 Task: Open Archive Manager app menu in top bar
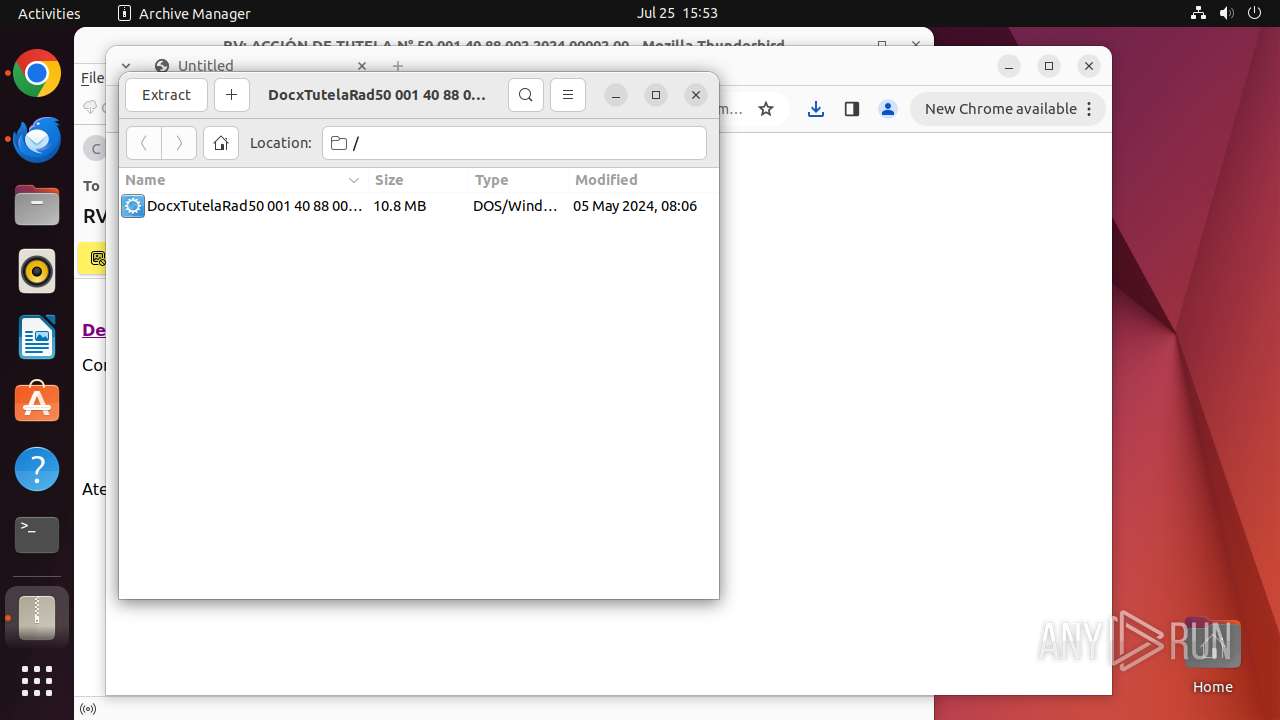(x=184, y=13)
